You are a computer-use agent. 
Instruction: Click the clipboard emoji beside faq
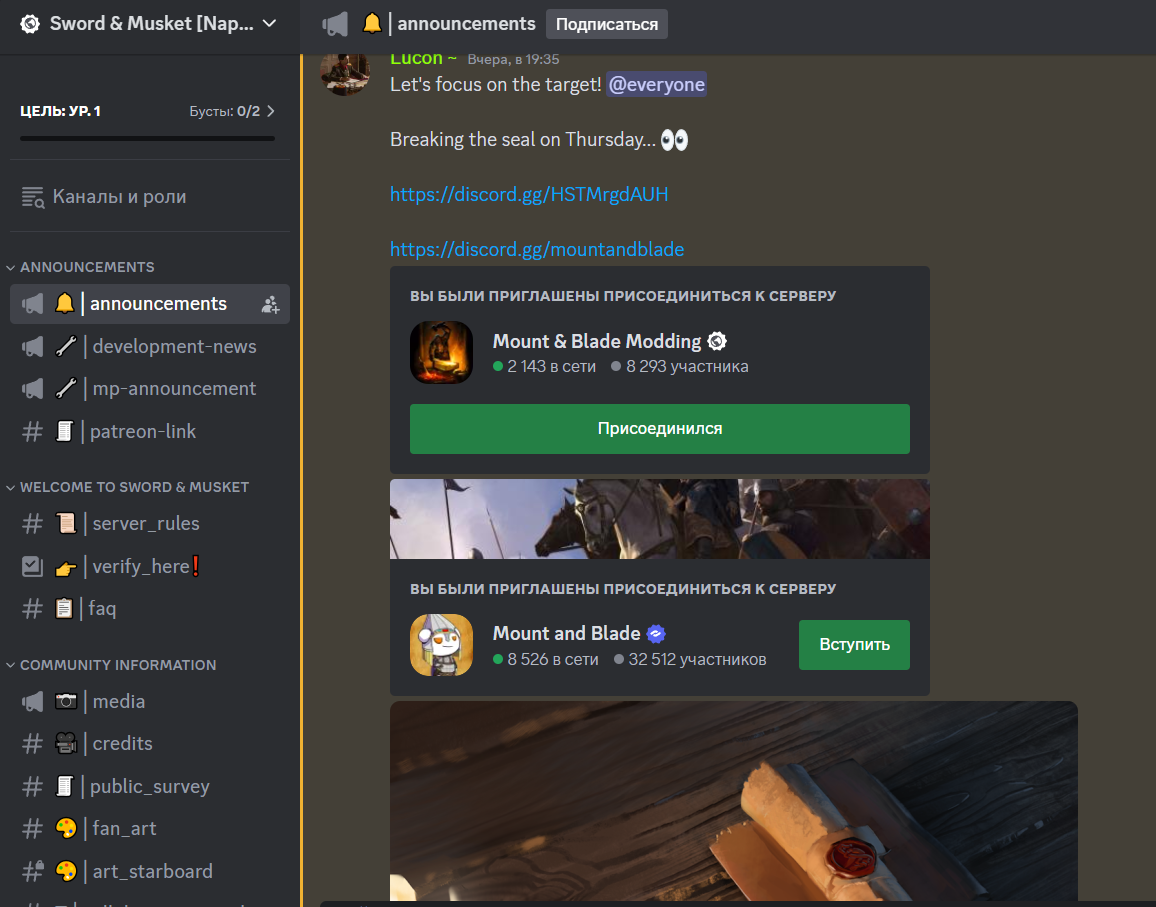[x=65, y=608]
